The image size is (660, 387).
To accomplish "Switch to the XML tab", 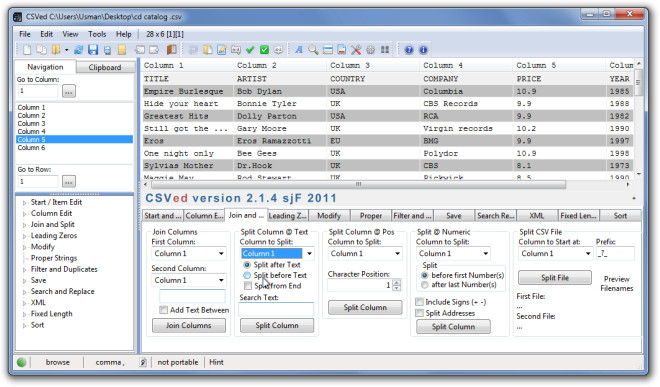I will coord(536,216).
